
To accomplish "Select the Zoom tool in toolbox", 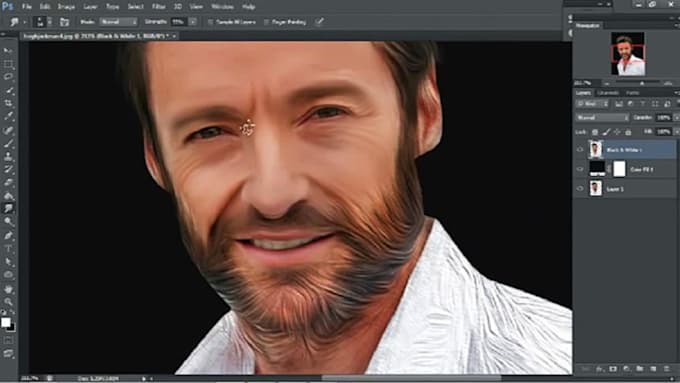I will tap(8, 301).
